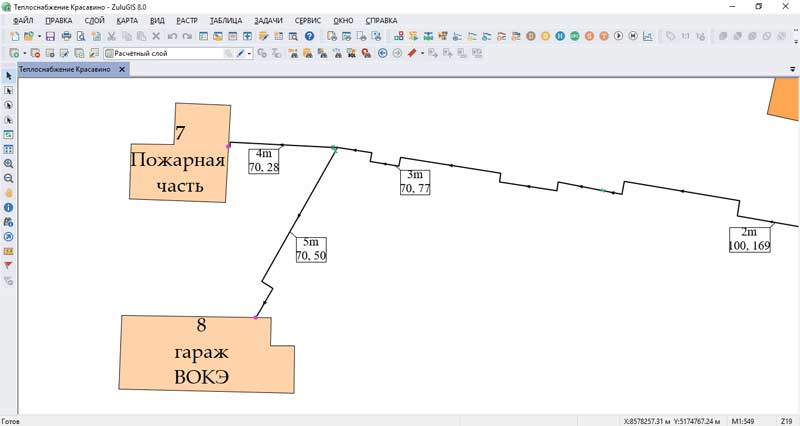Click the 5m 70, 50 pipe label

309,249
